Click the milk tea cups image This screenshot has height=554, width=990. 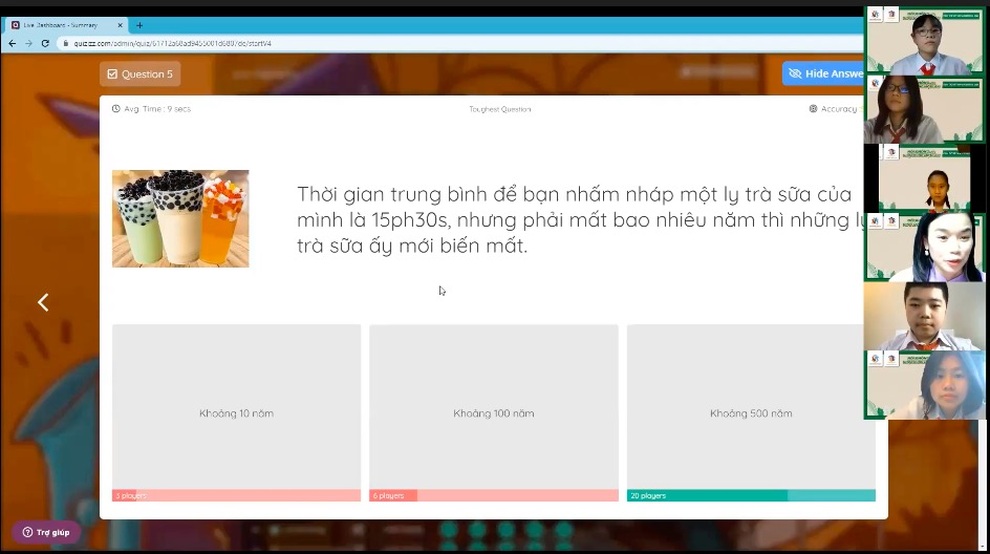181,219
